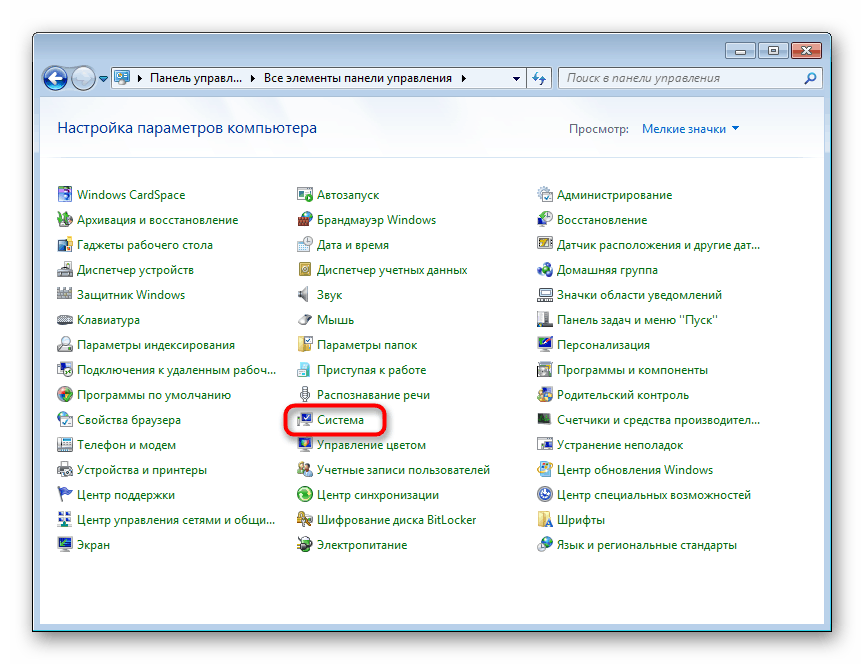864x664 pixels.
Task: Open the Гаджеты рабочего стола icon
Action: (64, 244)
